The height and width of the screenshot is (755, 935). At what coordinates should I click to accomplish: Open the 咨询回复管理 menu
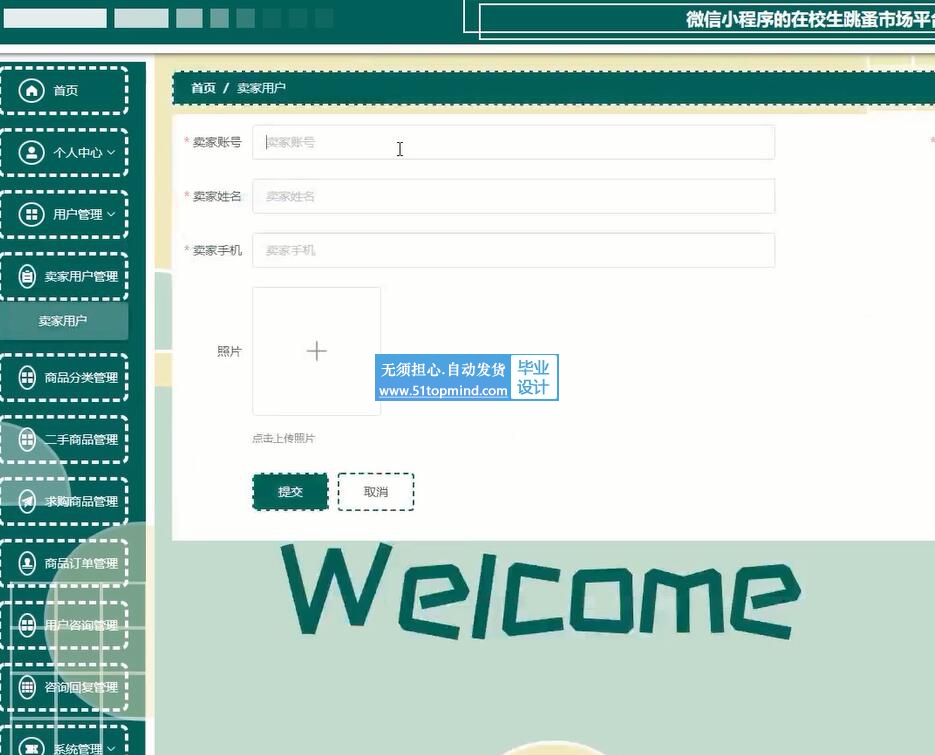pyautogui.click(x=64, y=688)
